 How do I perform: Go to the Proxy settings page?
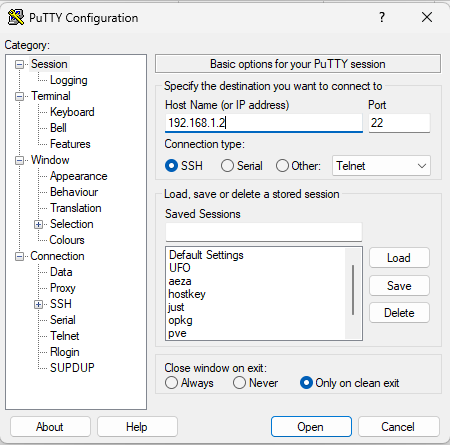pos(63,288)
